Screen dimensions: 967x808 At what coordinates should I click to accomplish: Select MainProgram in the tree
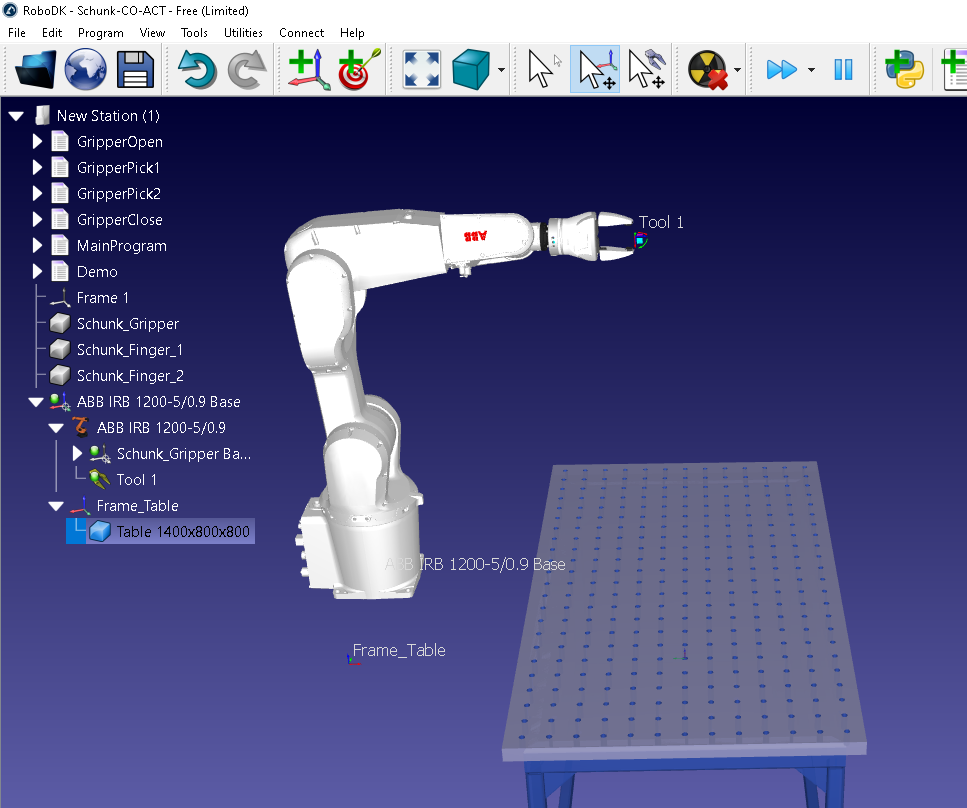(121, 245)
